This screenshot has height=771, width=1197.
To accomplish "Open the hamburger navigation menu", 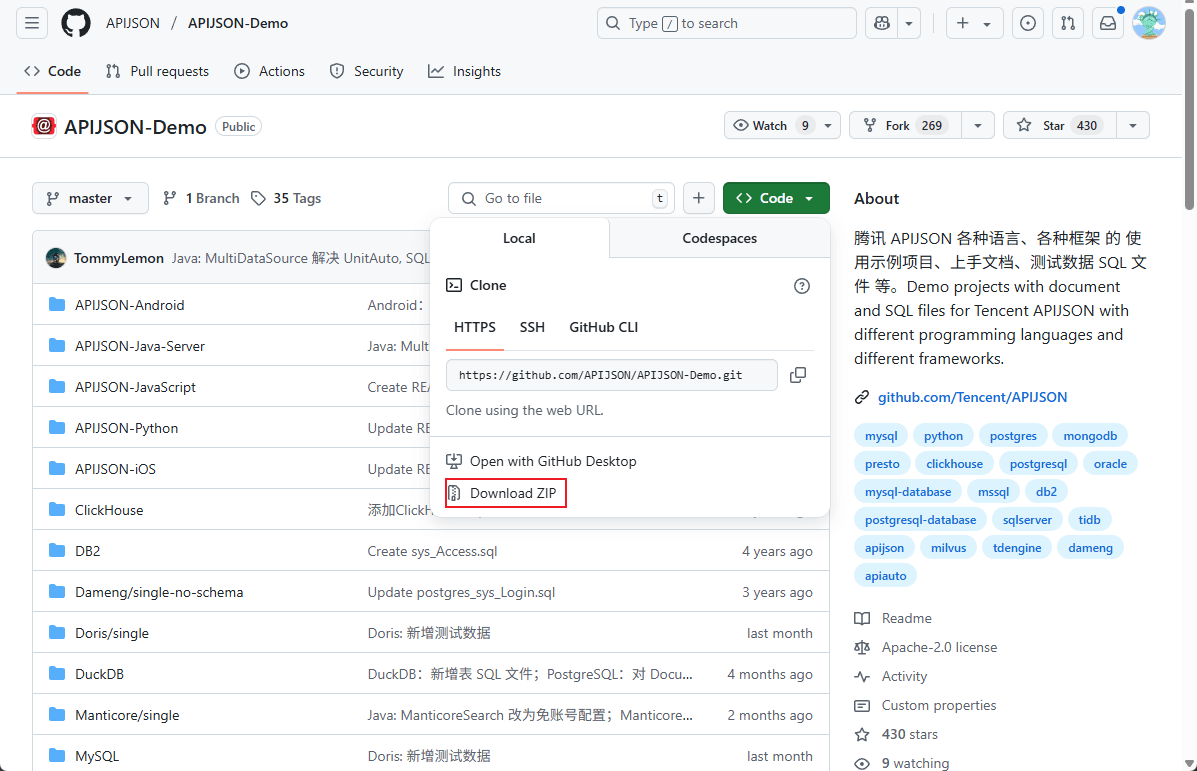I will [x=32, y=23].
